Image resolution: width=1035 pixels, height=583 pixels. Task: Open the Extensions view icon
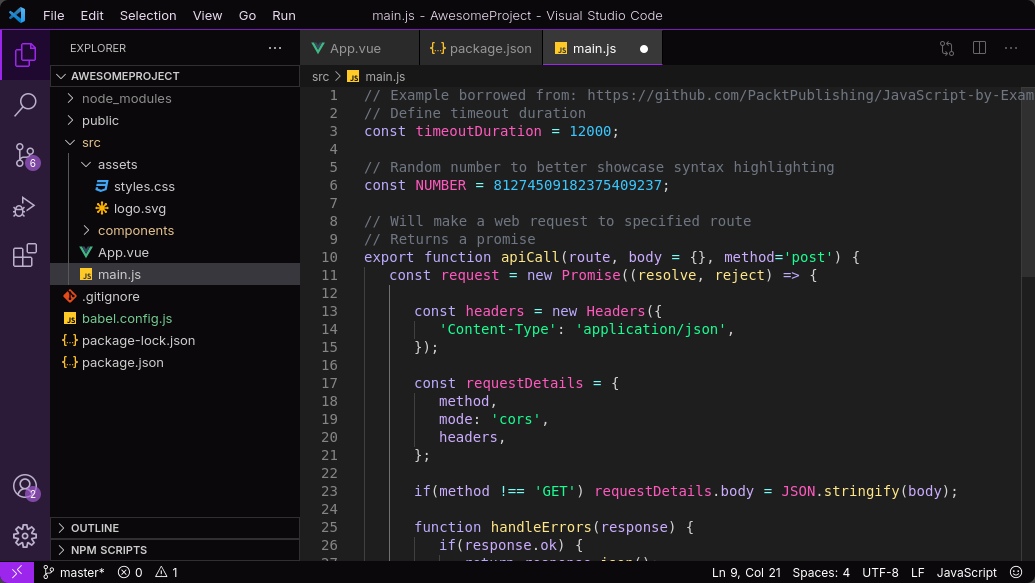pos(25,256)
